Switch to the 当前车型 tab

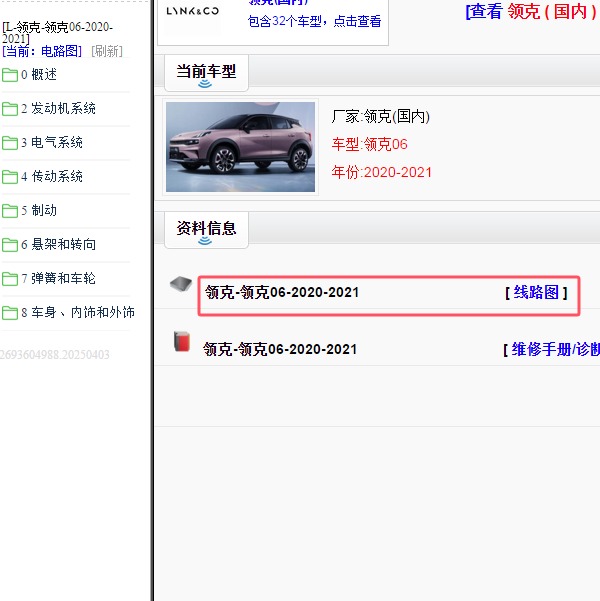pyautogui.click(x=206, y=73)
